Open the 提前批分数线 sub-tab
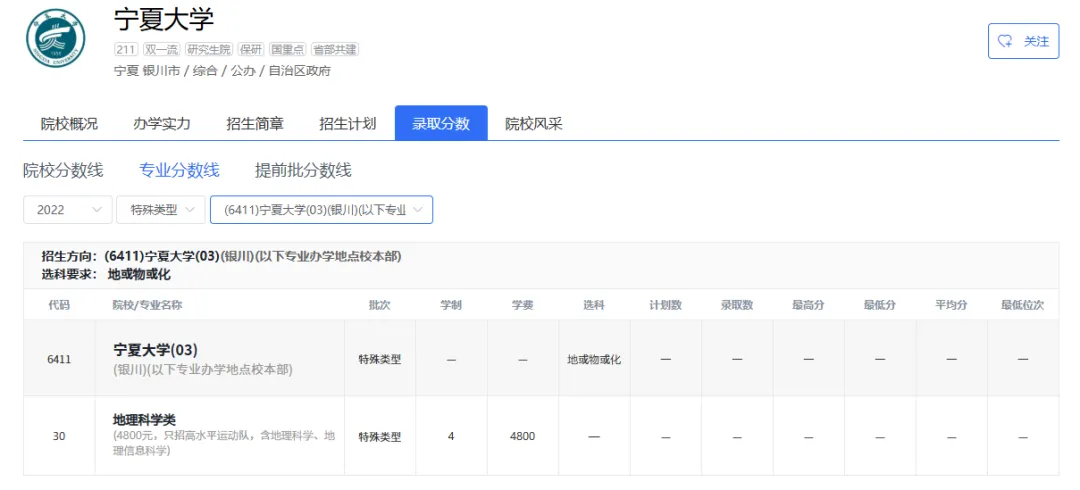Viewport: 1080px width, 490px height. click(x=303, y=171)
